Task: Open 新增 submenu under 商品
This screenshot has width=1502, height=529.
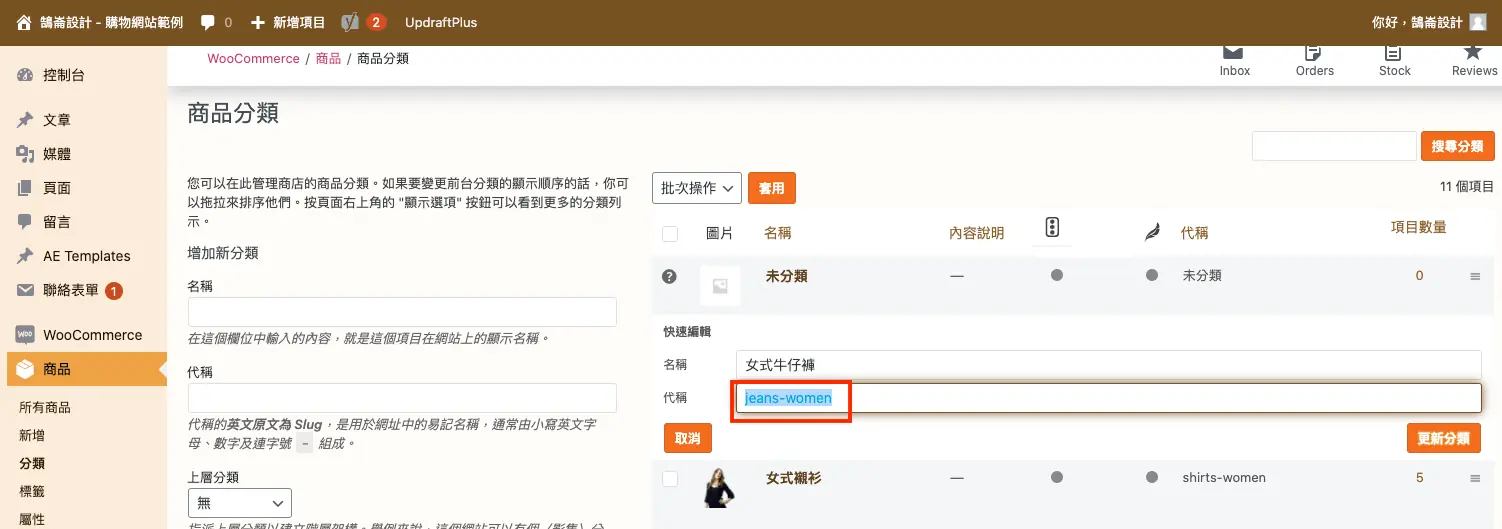Action: click(32, 435)
